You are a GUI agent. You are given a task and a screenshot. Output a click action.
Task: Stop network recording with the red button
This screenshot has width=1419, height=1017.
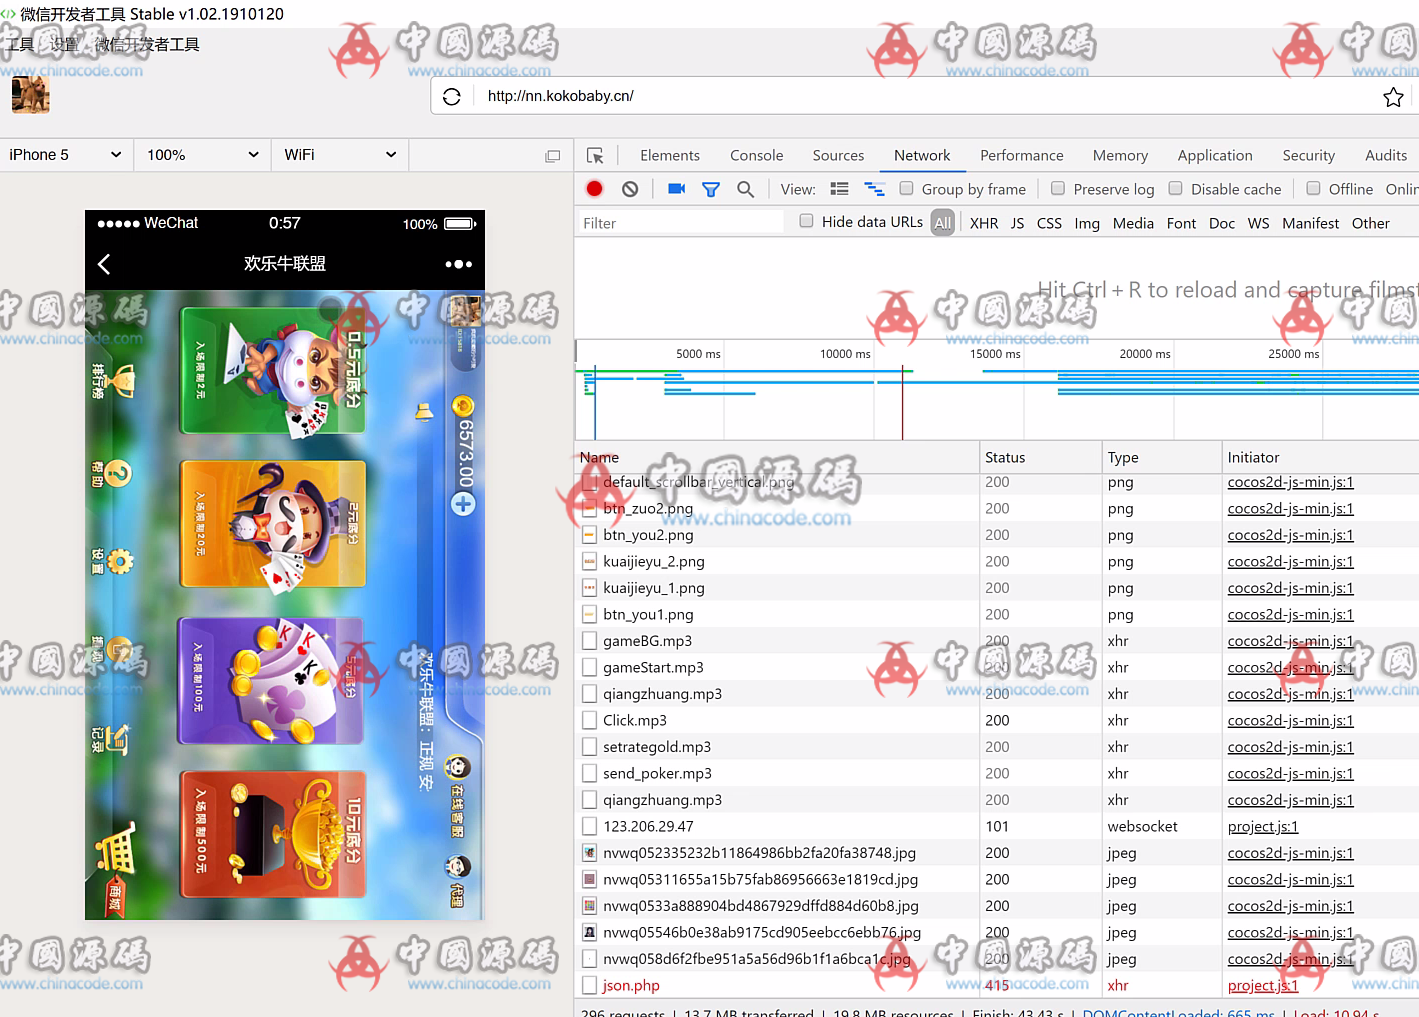595,188
